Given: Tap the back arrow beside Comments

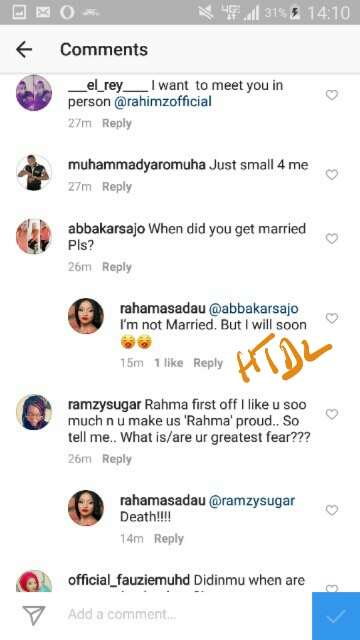Looking at the screenshot, I should 24,49.
